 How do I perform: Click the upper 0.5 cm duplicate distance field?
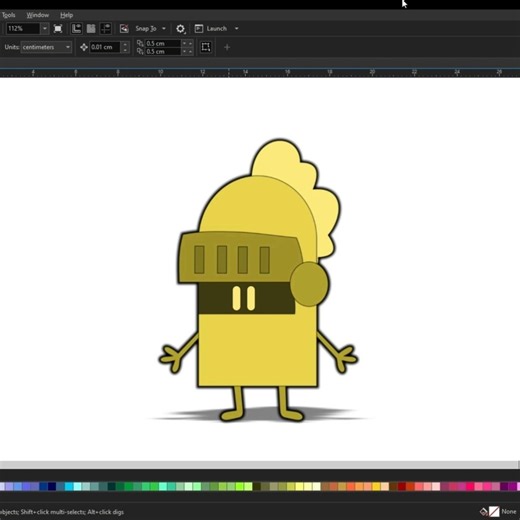coord(163,43)
